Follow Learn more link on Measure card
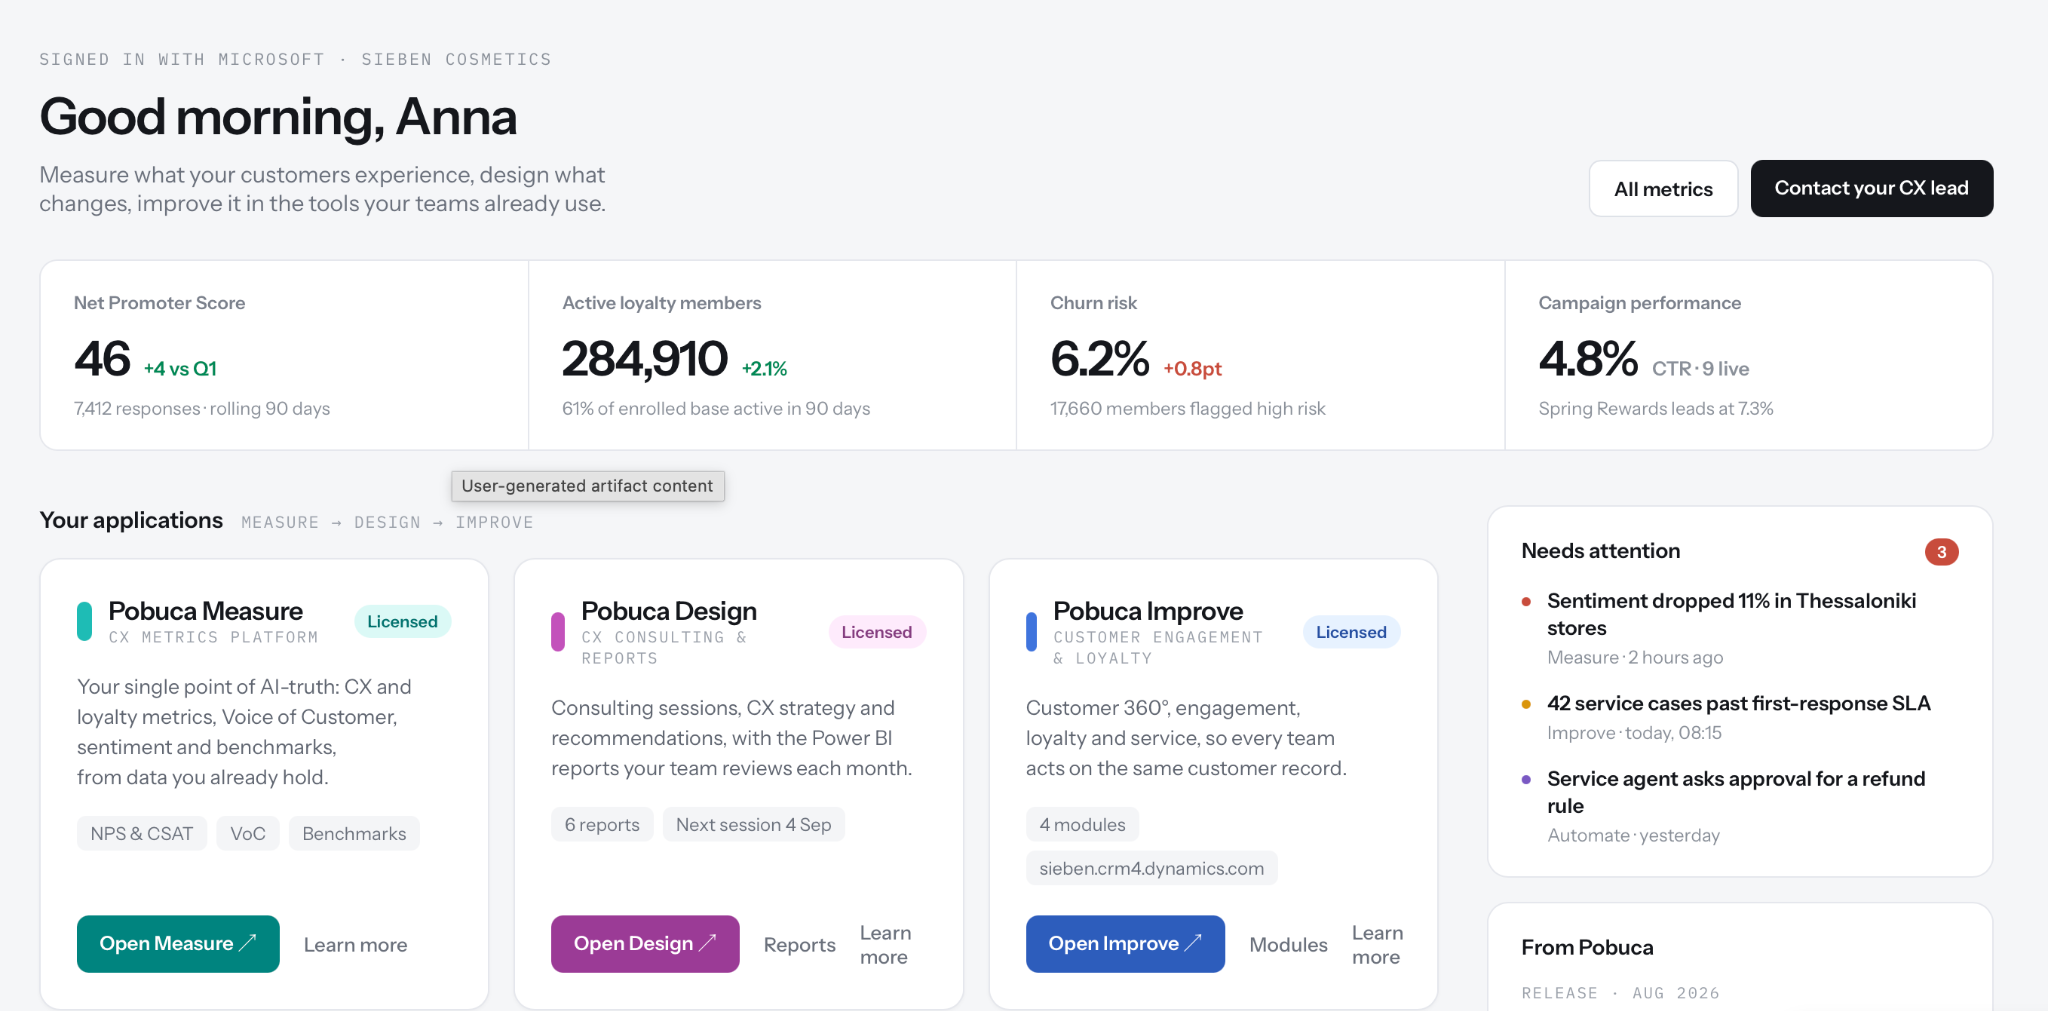 [355, 945]
